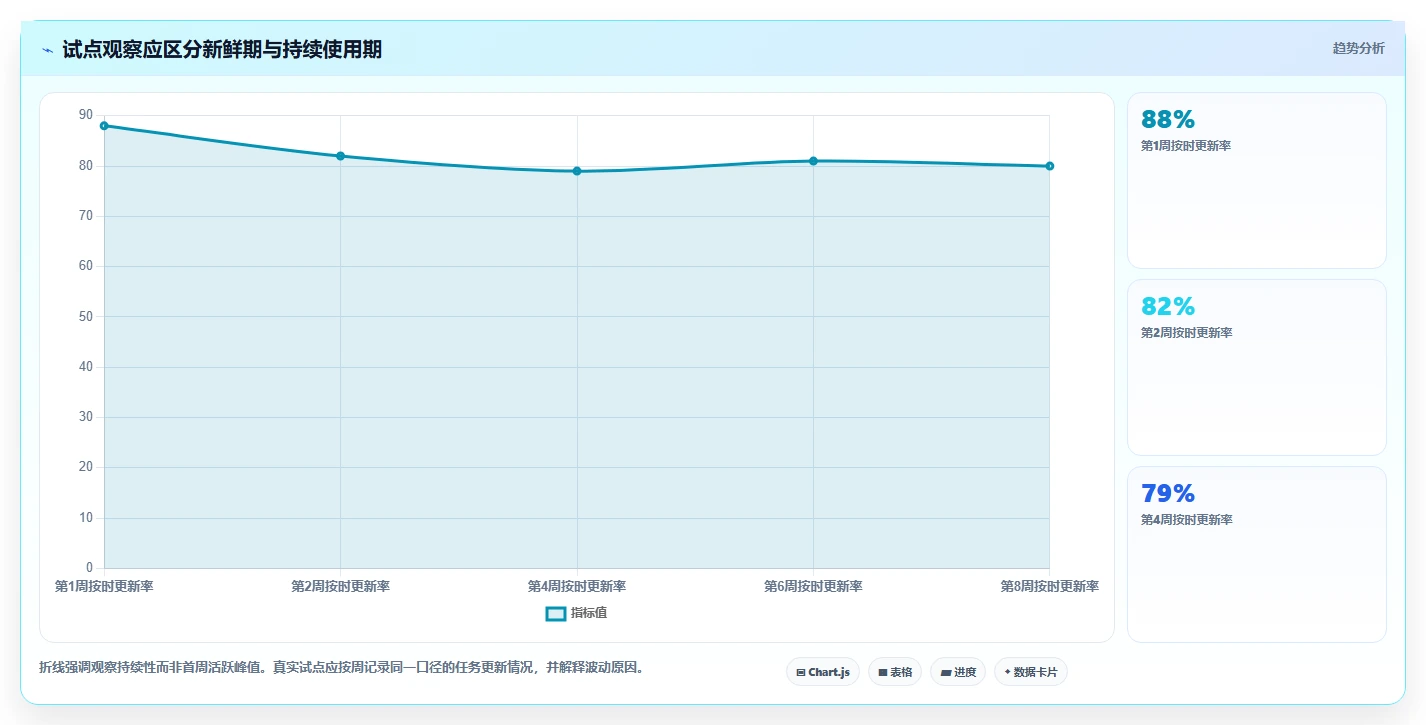Click x-axis label 第1周按时更新率
This screenshot has width=1426, height=725.
pos(104,587)
